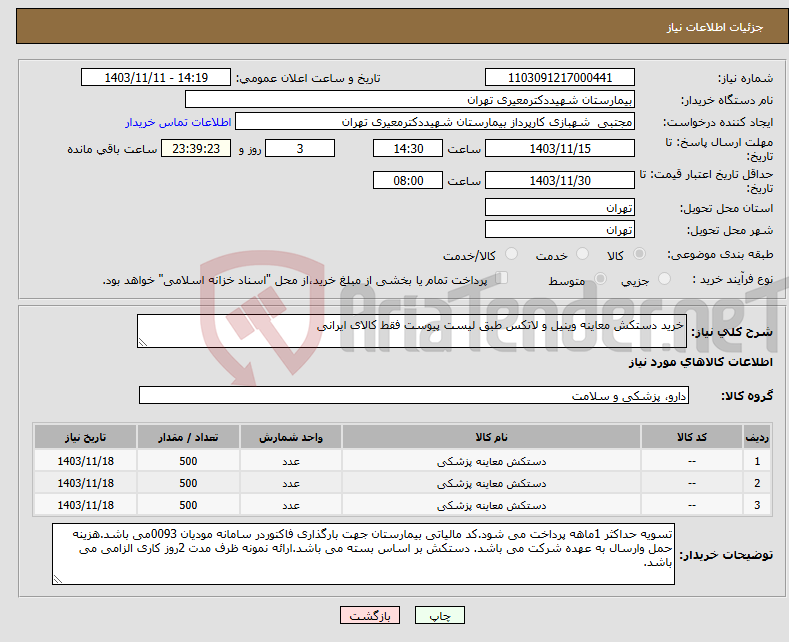
Task: Click the اطلاعات کالاهای مورد نیاز section heading
Action: pyautogui.click(x=700, y=362)
